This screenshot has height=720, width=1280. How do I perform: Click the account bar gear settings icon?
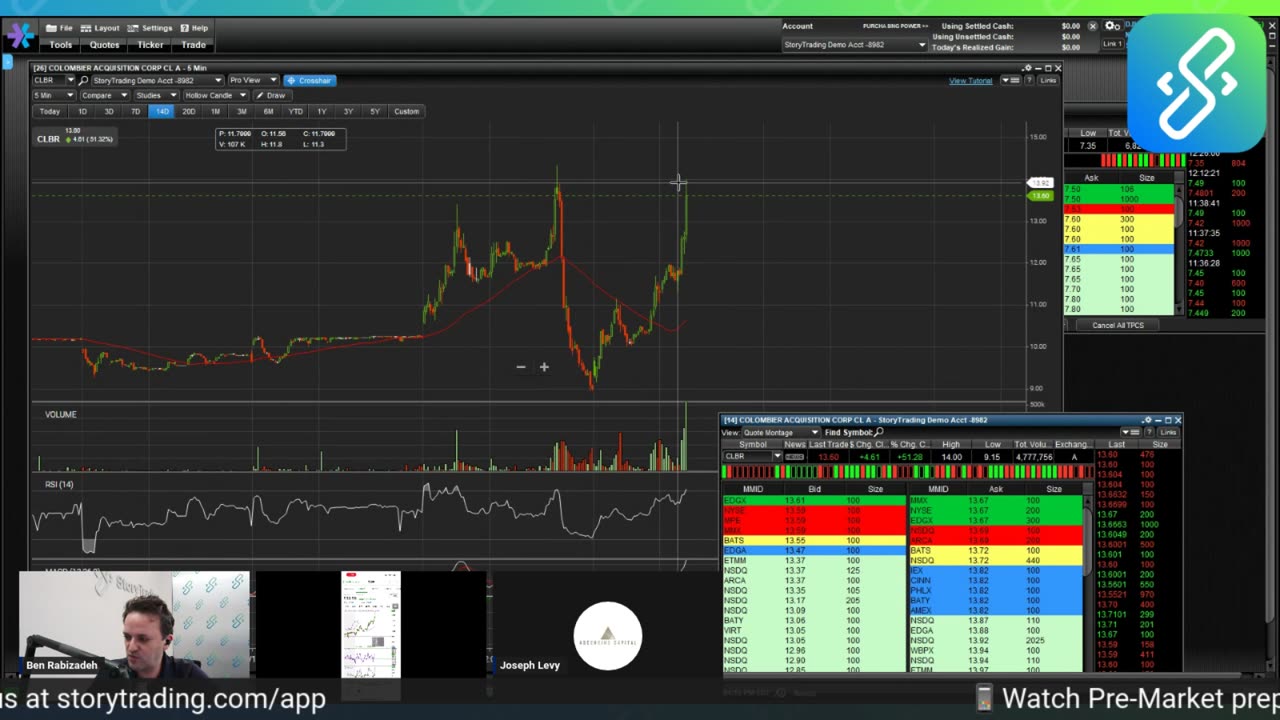(x=1113, y=26)
